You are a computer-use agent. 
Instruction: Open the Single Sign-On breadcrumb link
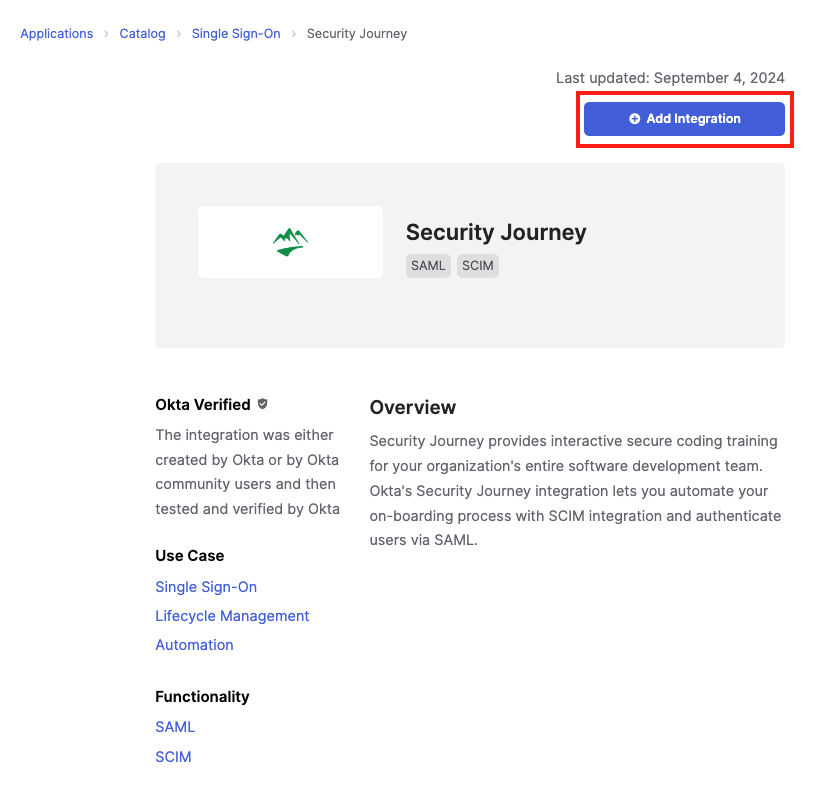(x=236, y=34)
